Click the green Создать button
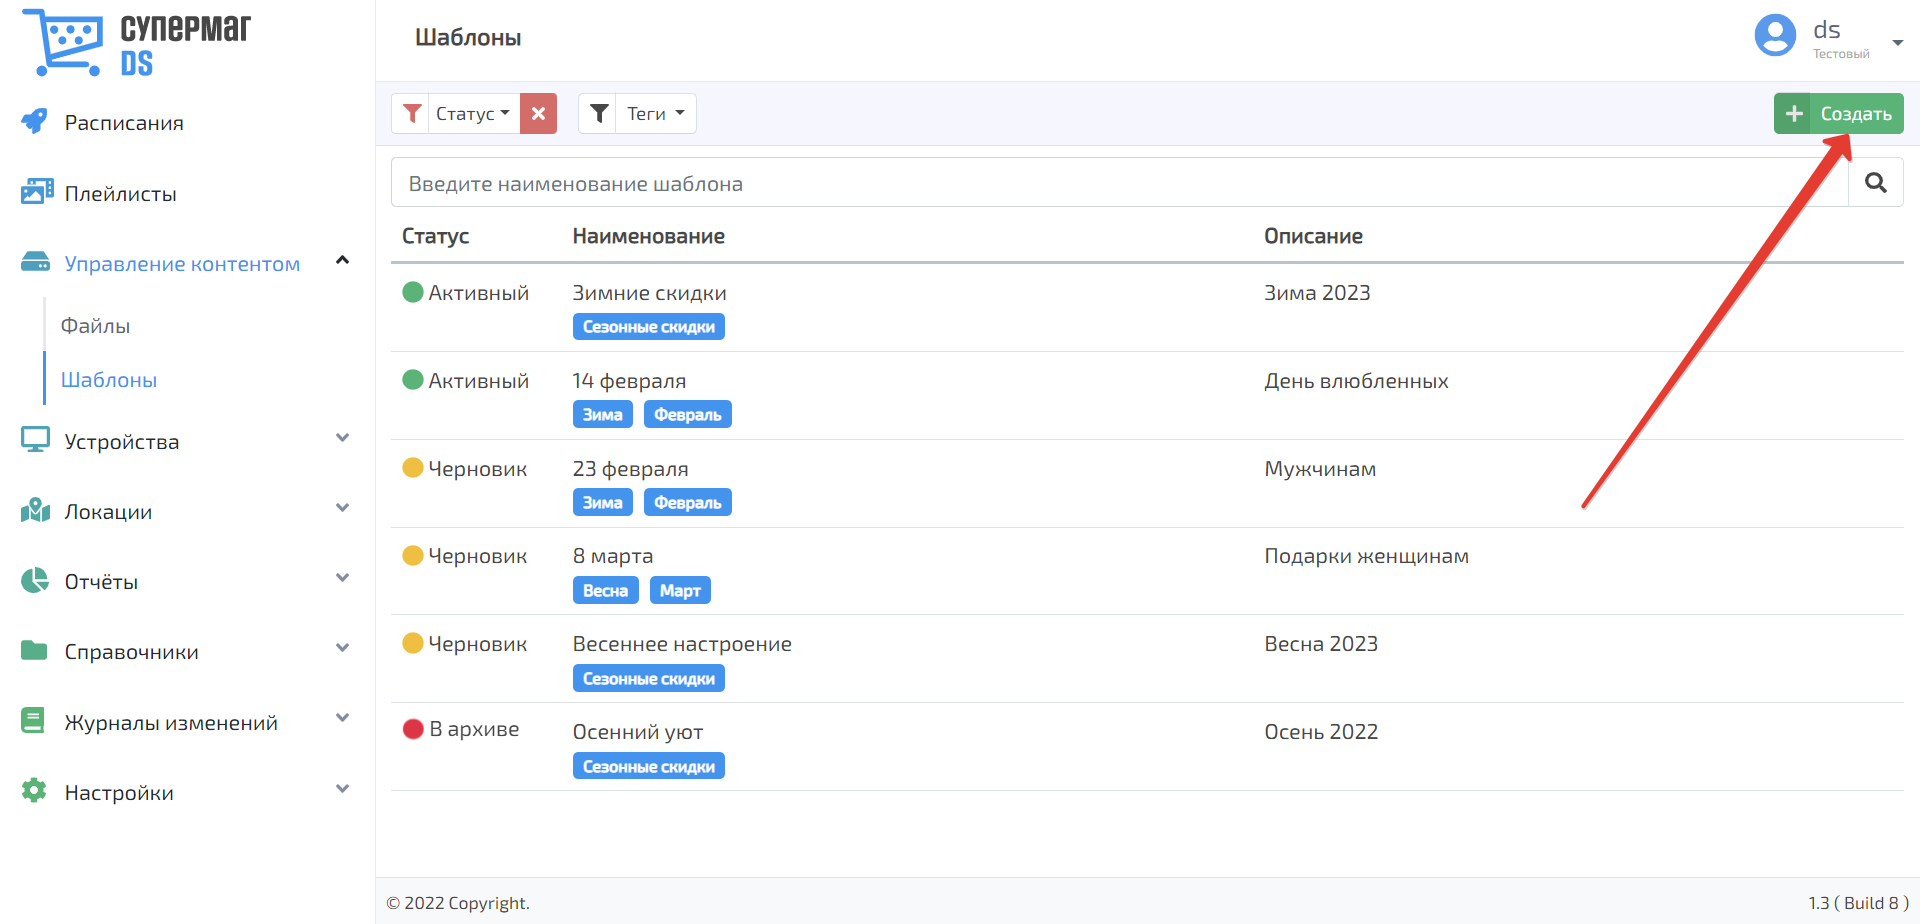 (1838, 114)
